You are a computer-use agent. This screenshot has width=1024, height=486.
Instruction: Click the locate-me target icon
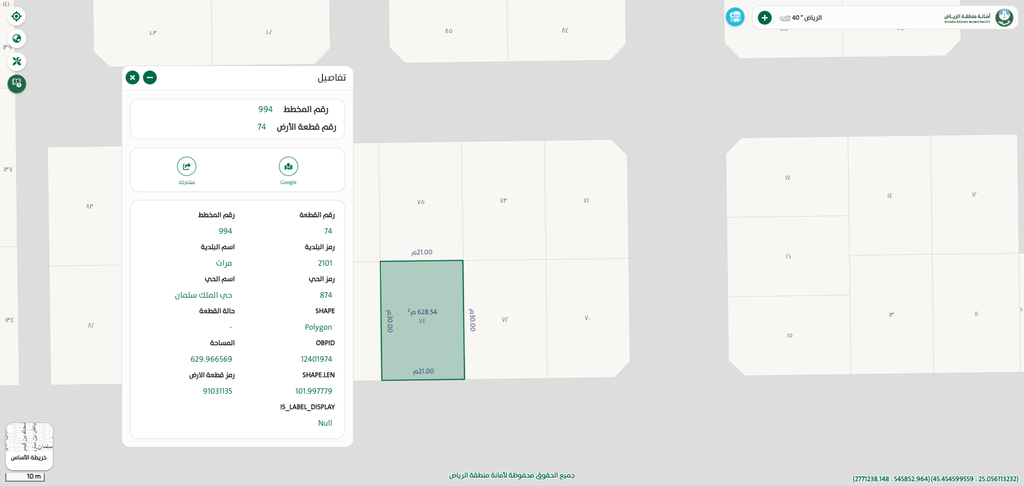(x=16, y=16)
